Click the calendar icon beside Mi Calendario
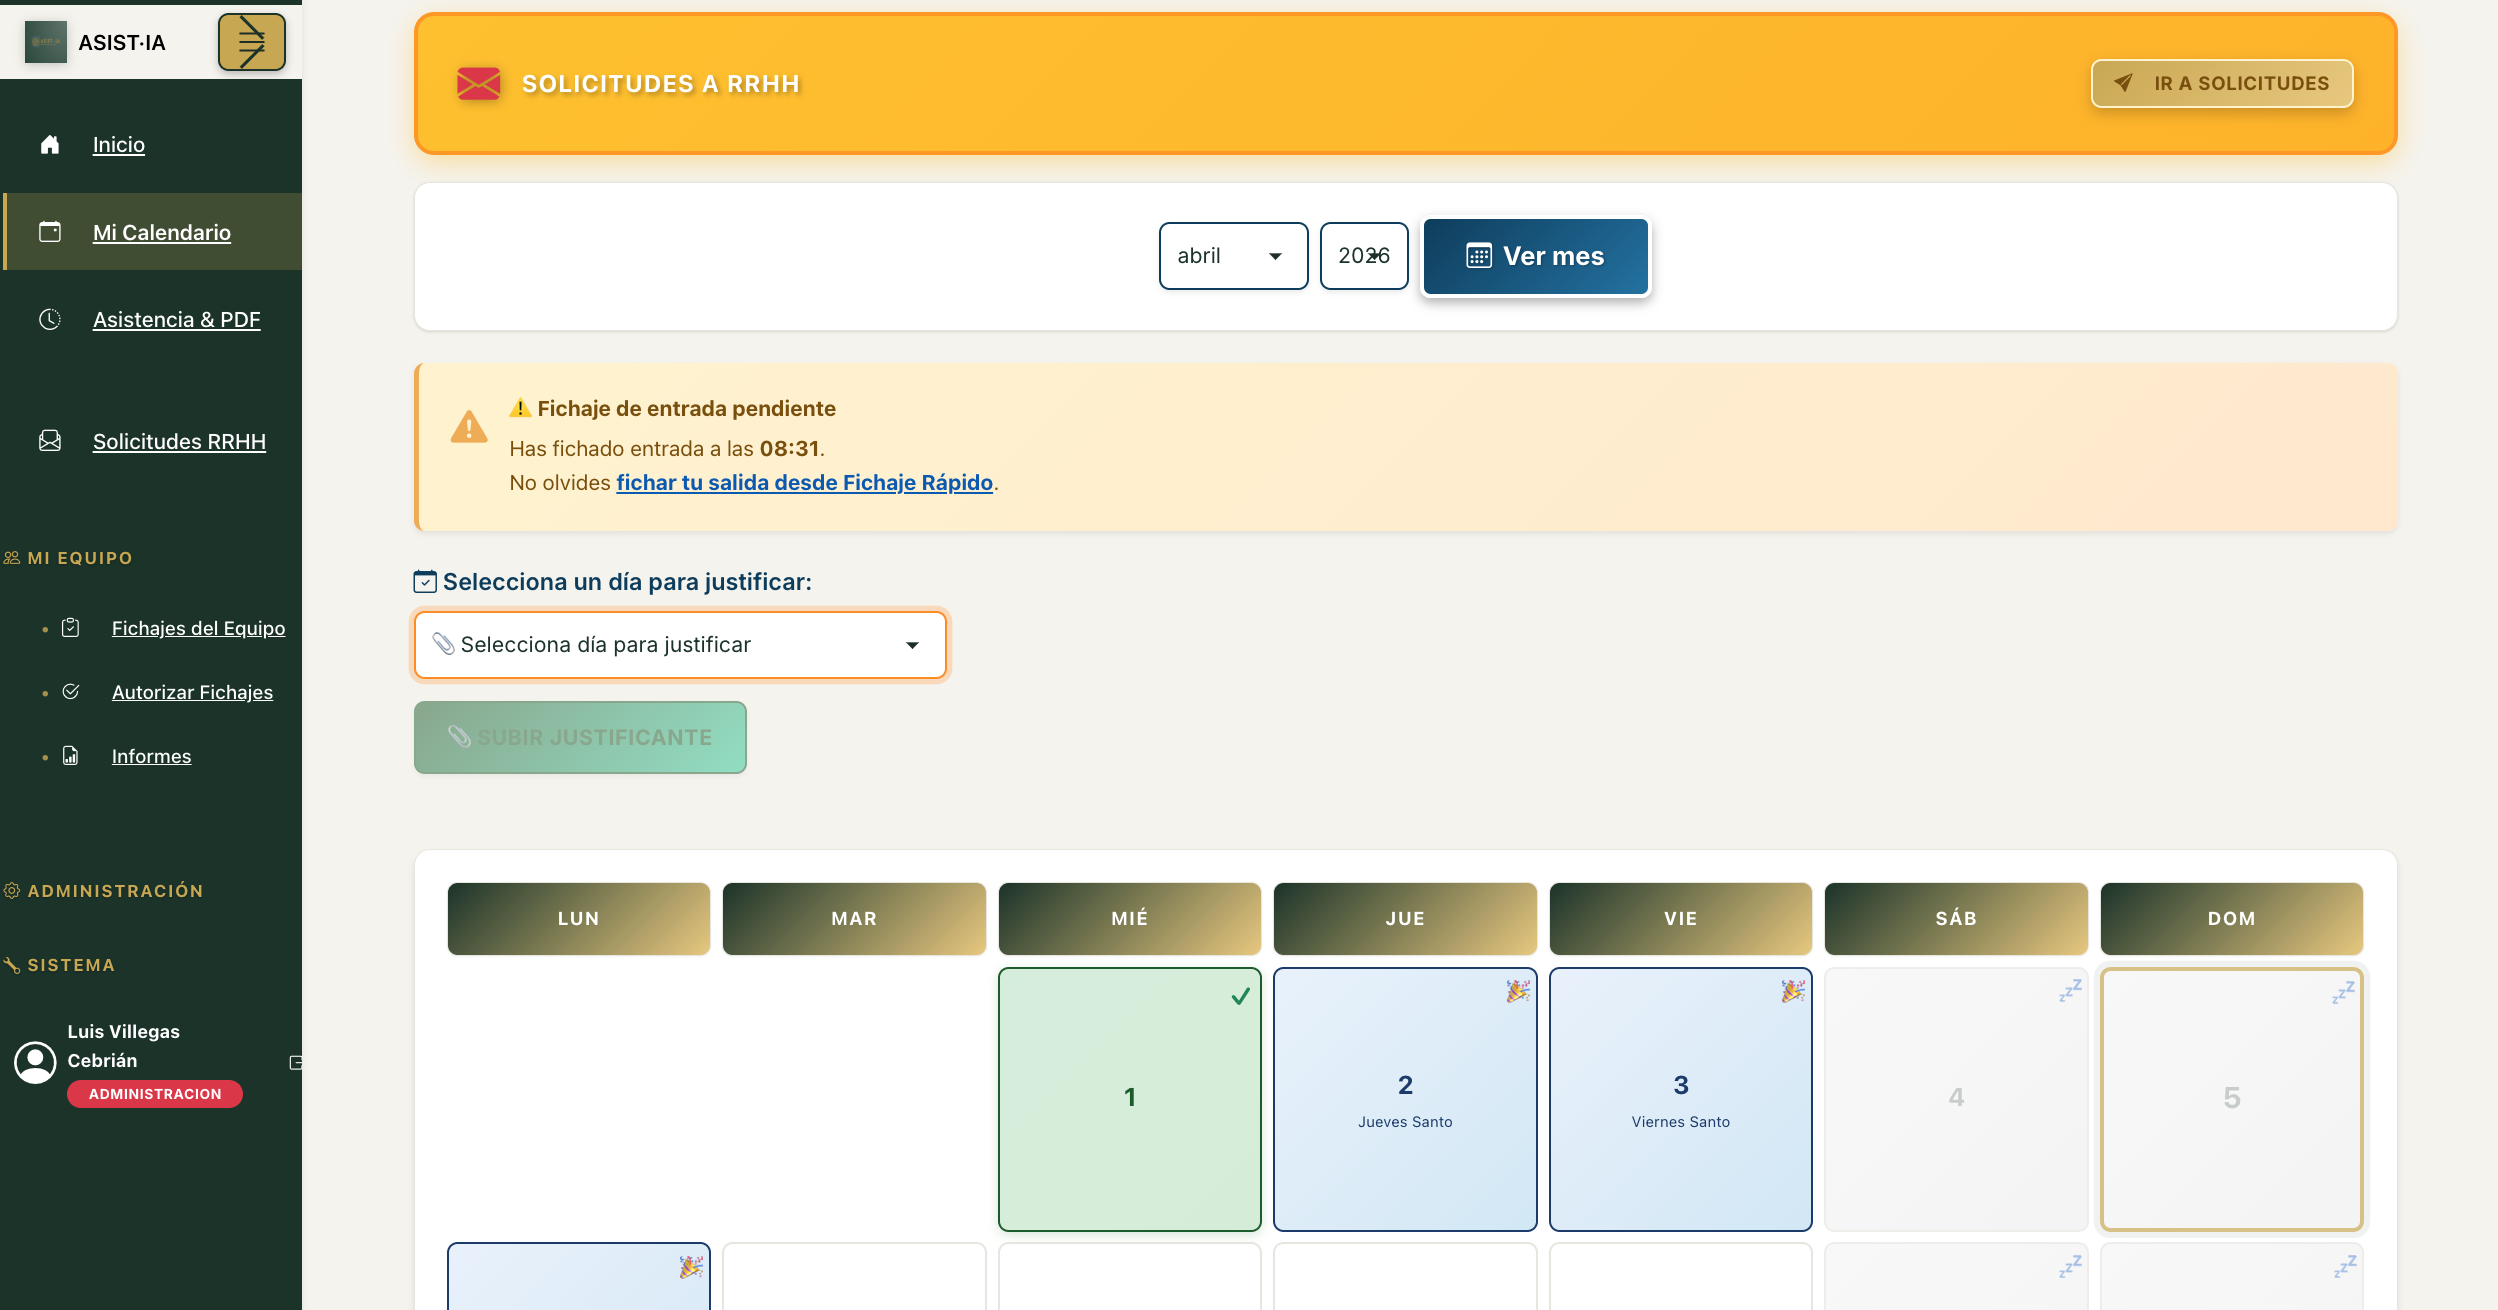 [x=50, y=232]
